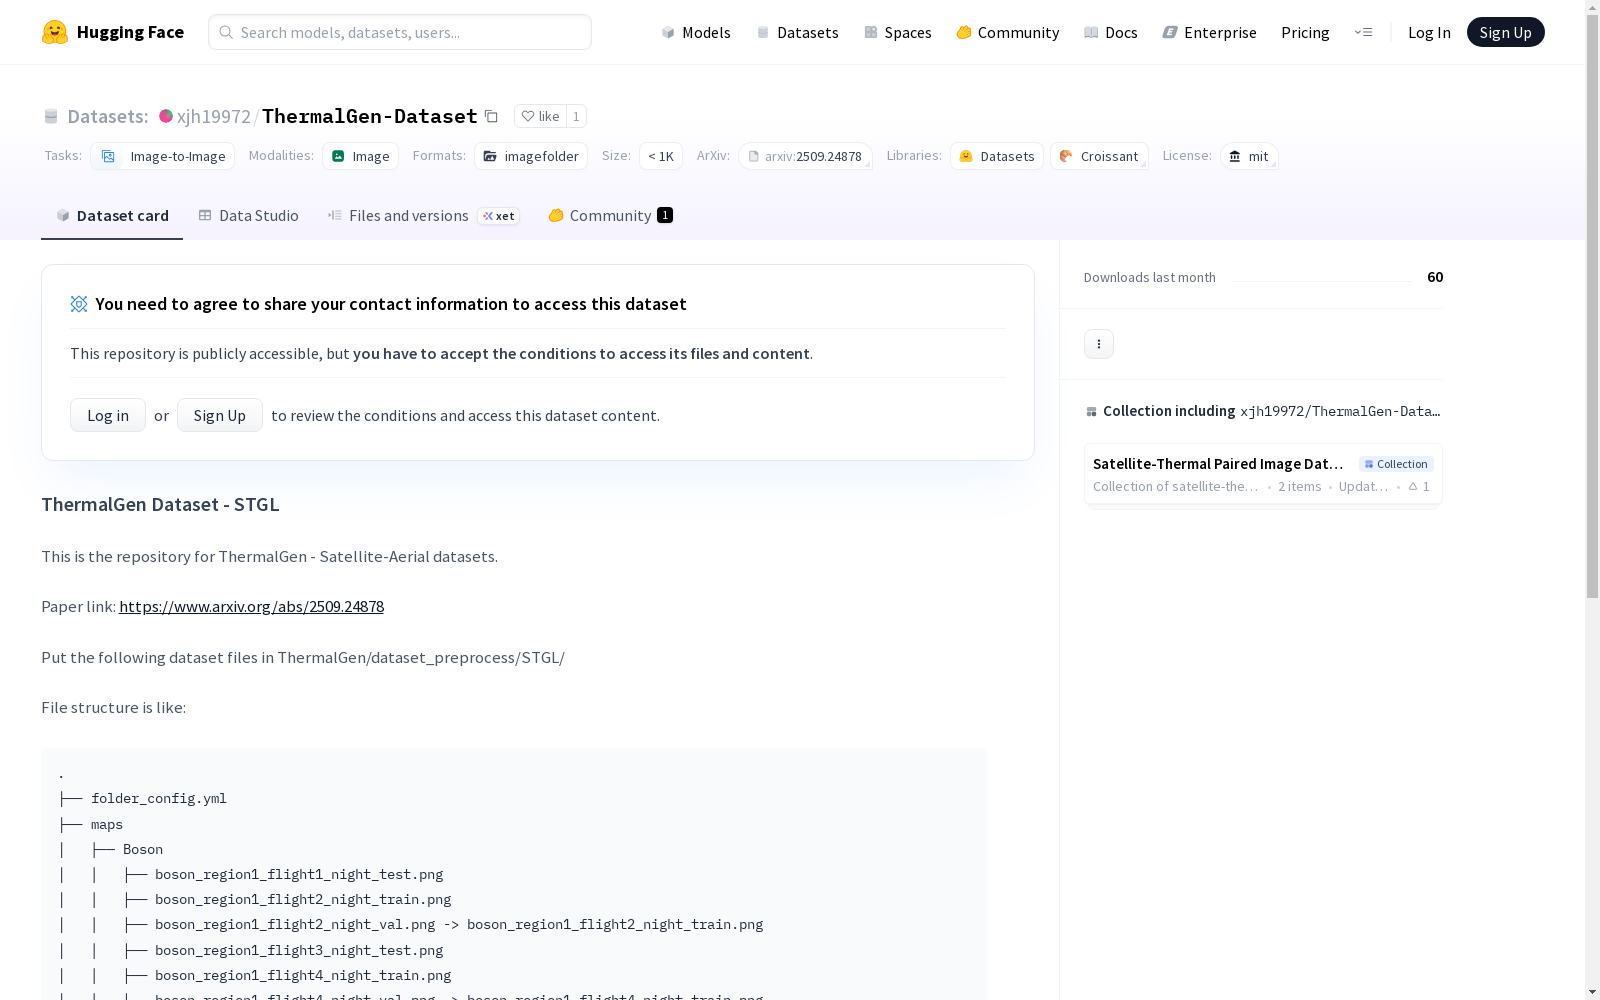The image size is (1600, 1000).
Task: Click the xjh19972 user avatar
Action: tap(166, 116)
